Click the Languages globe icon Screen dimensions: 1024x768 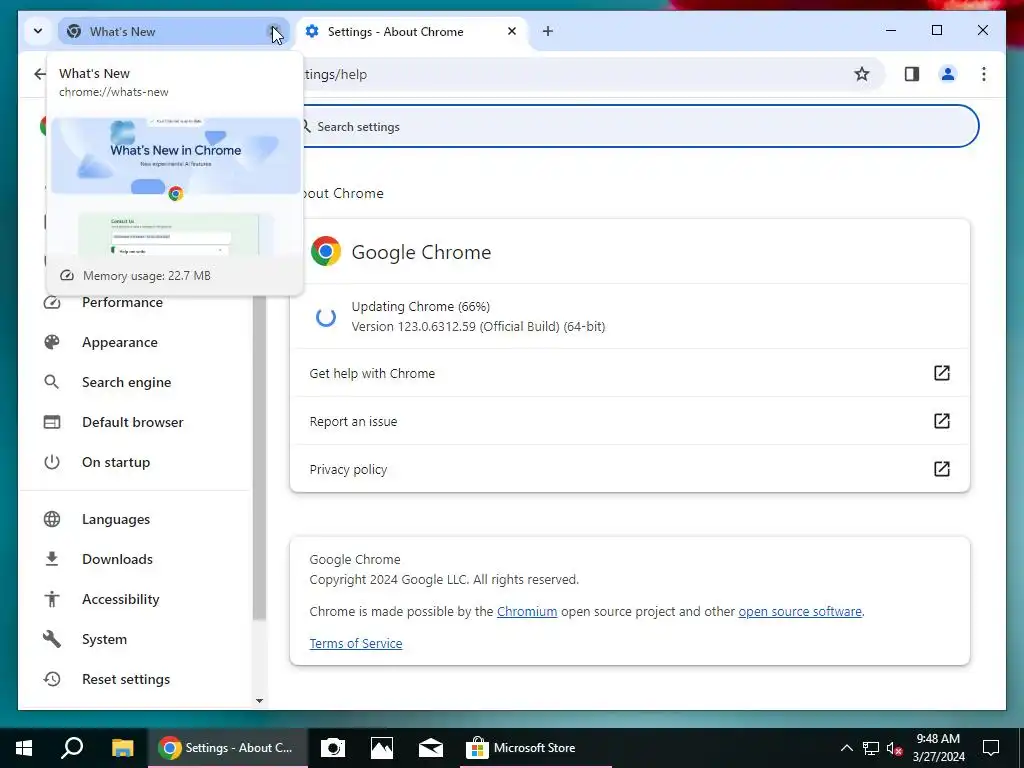pos(52,519)
